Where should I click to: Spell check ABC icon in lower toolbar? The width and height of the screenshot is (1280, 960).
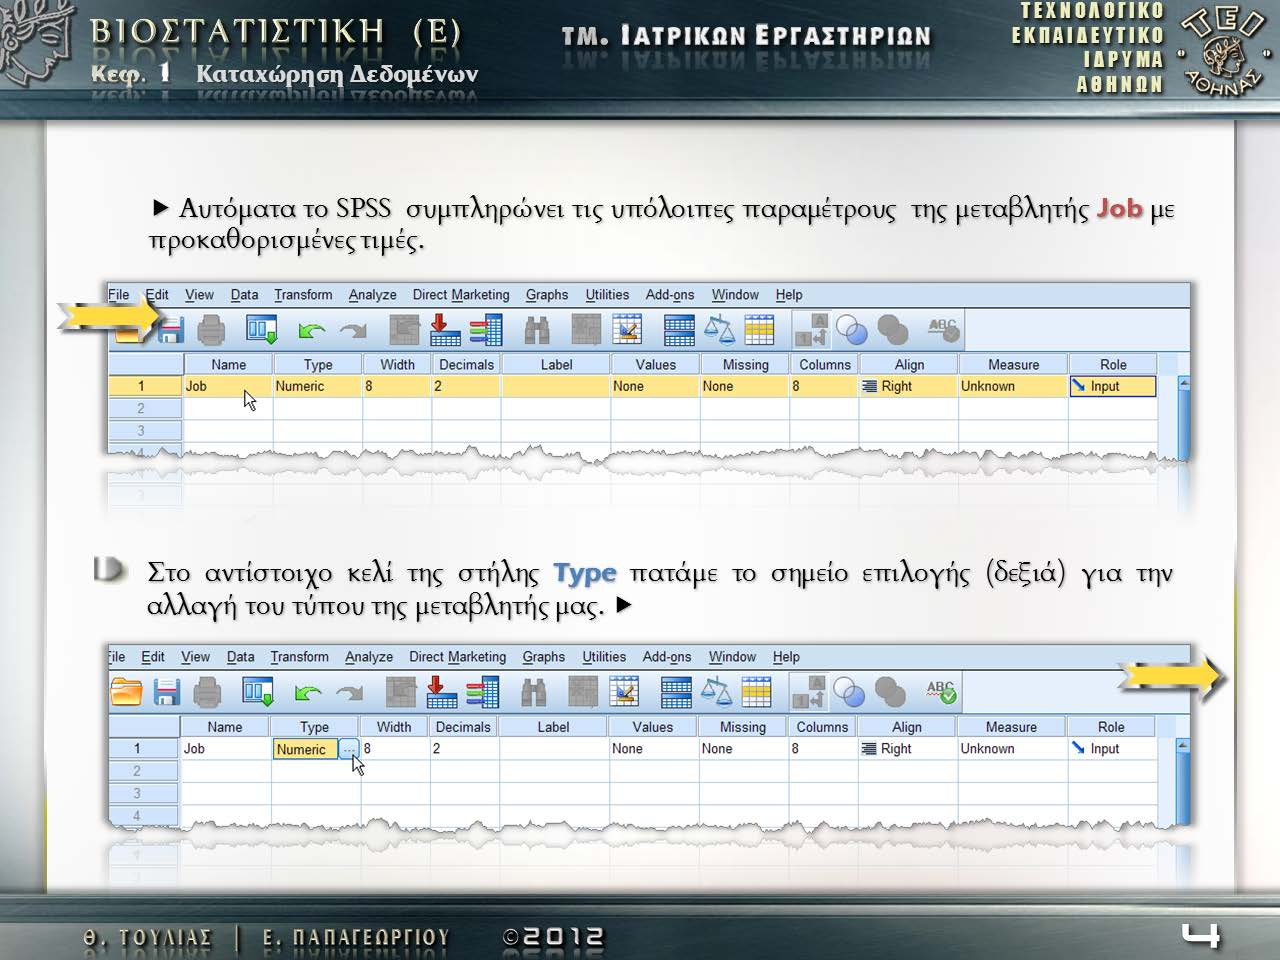click(941, 691)
